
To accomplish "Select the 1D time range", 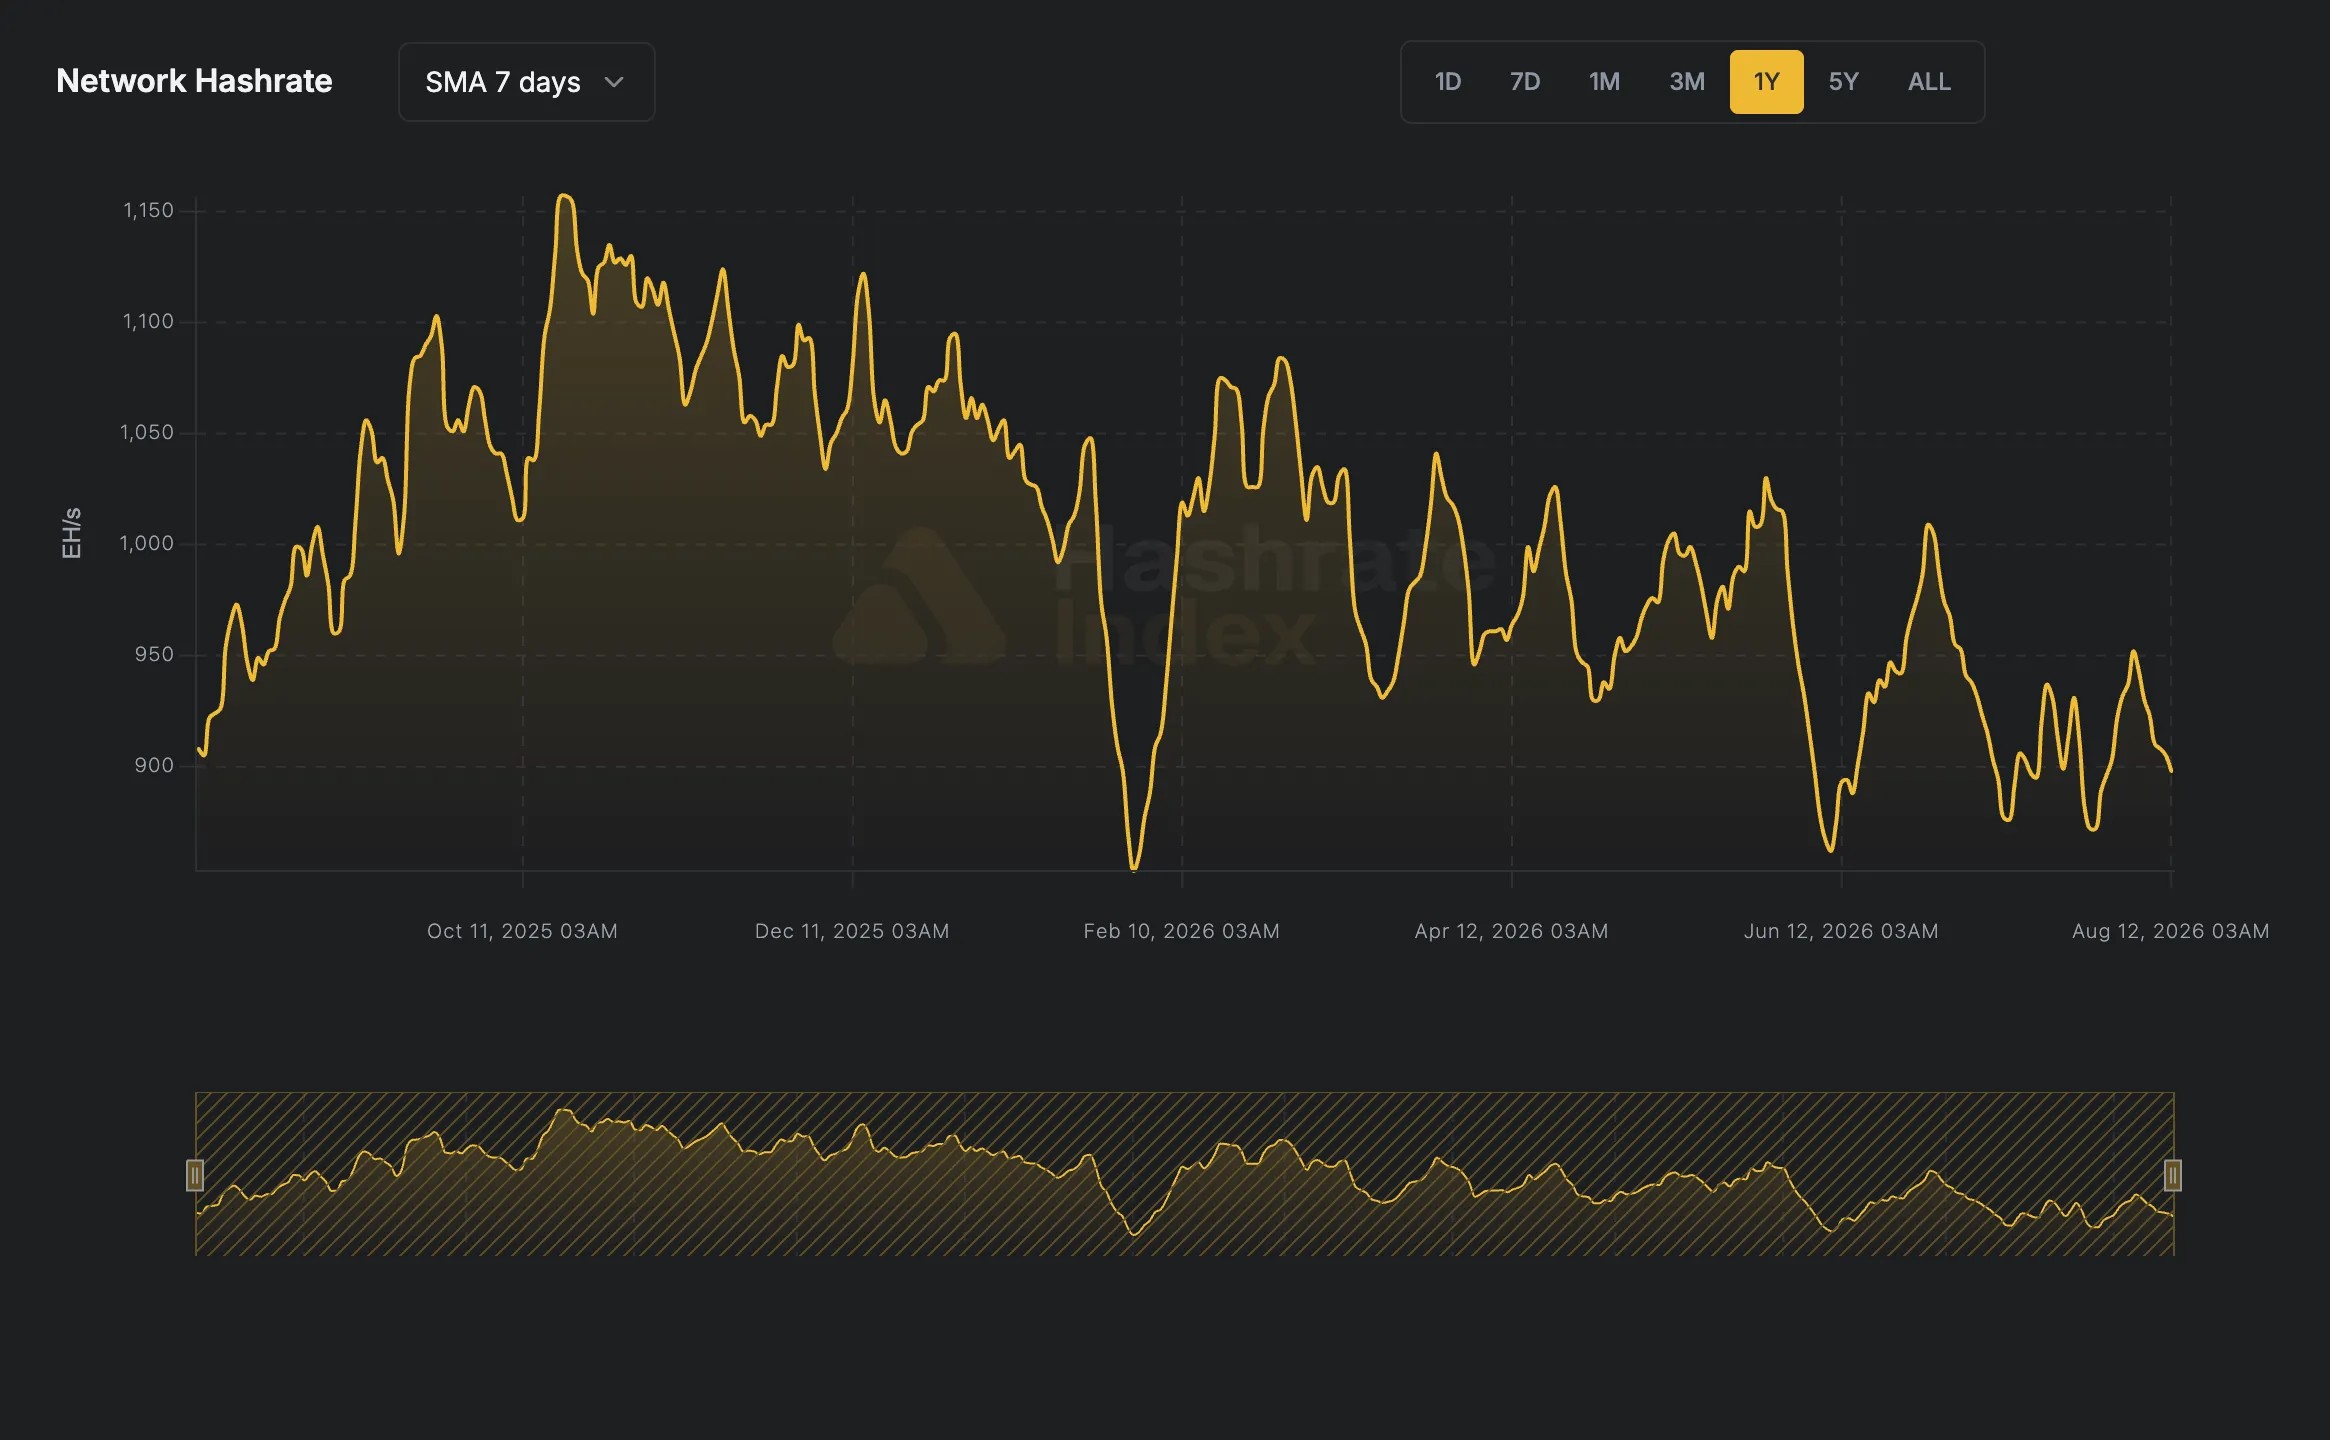I will click(1447, 82).
